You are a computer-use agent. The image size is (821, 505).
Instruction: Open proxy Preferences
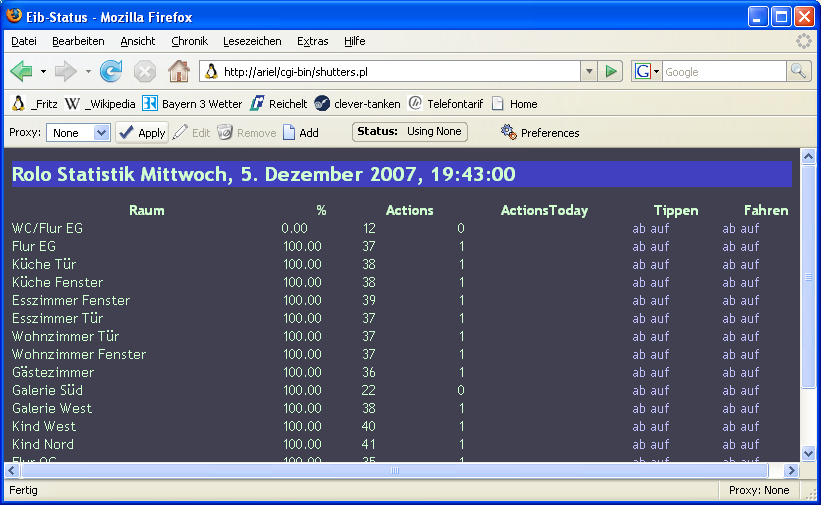point(540,132)
